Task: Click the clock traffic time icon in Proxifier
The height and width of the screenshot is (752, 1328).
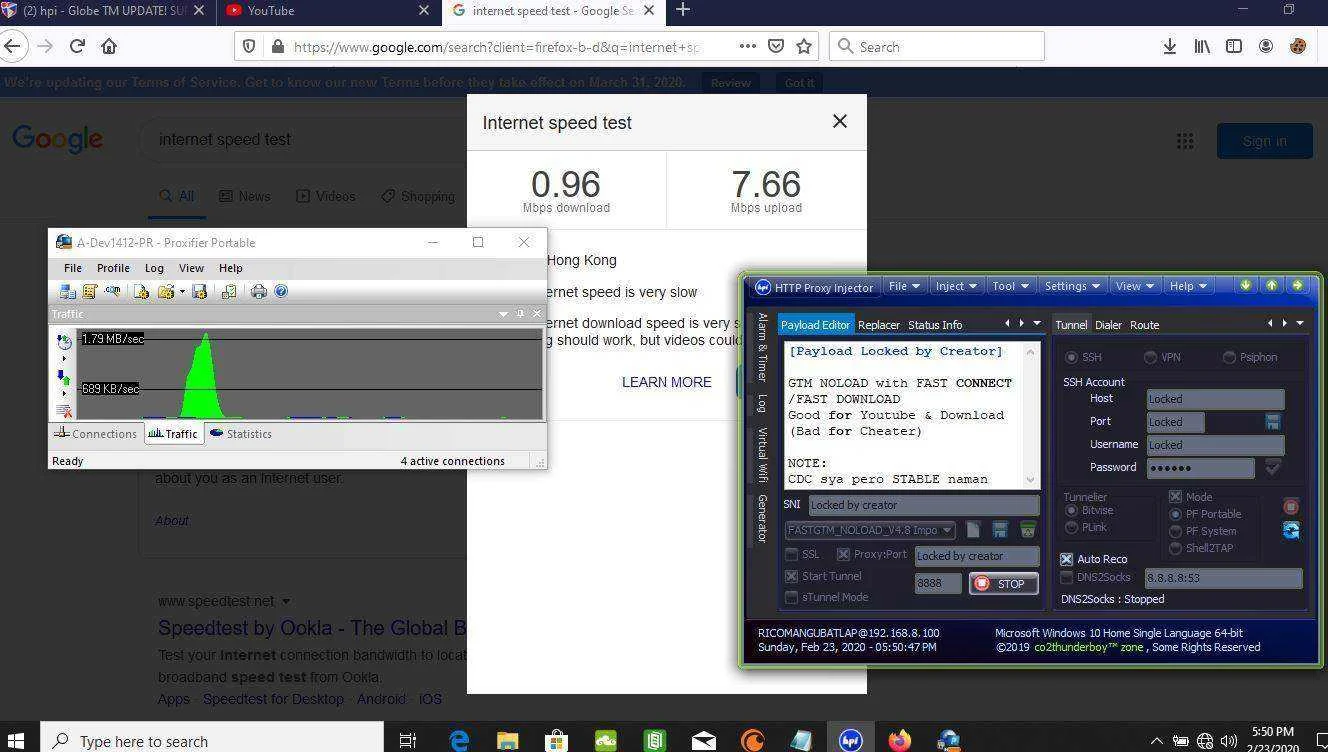Action: tap(64, 341)
